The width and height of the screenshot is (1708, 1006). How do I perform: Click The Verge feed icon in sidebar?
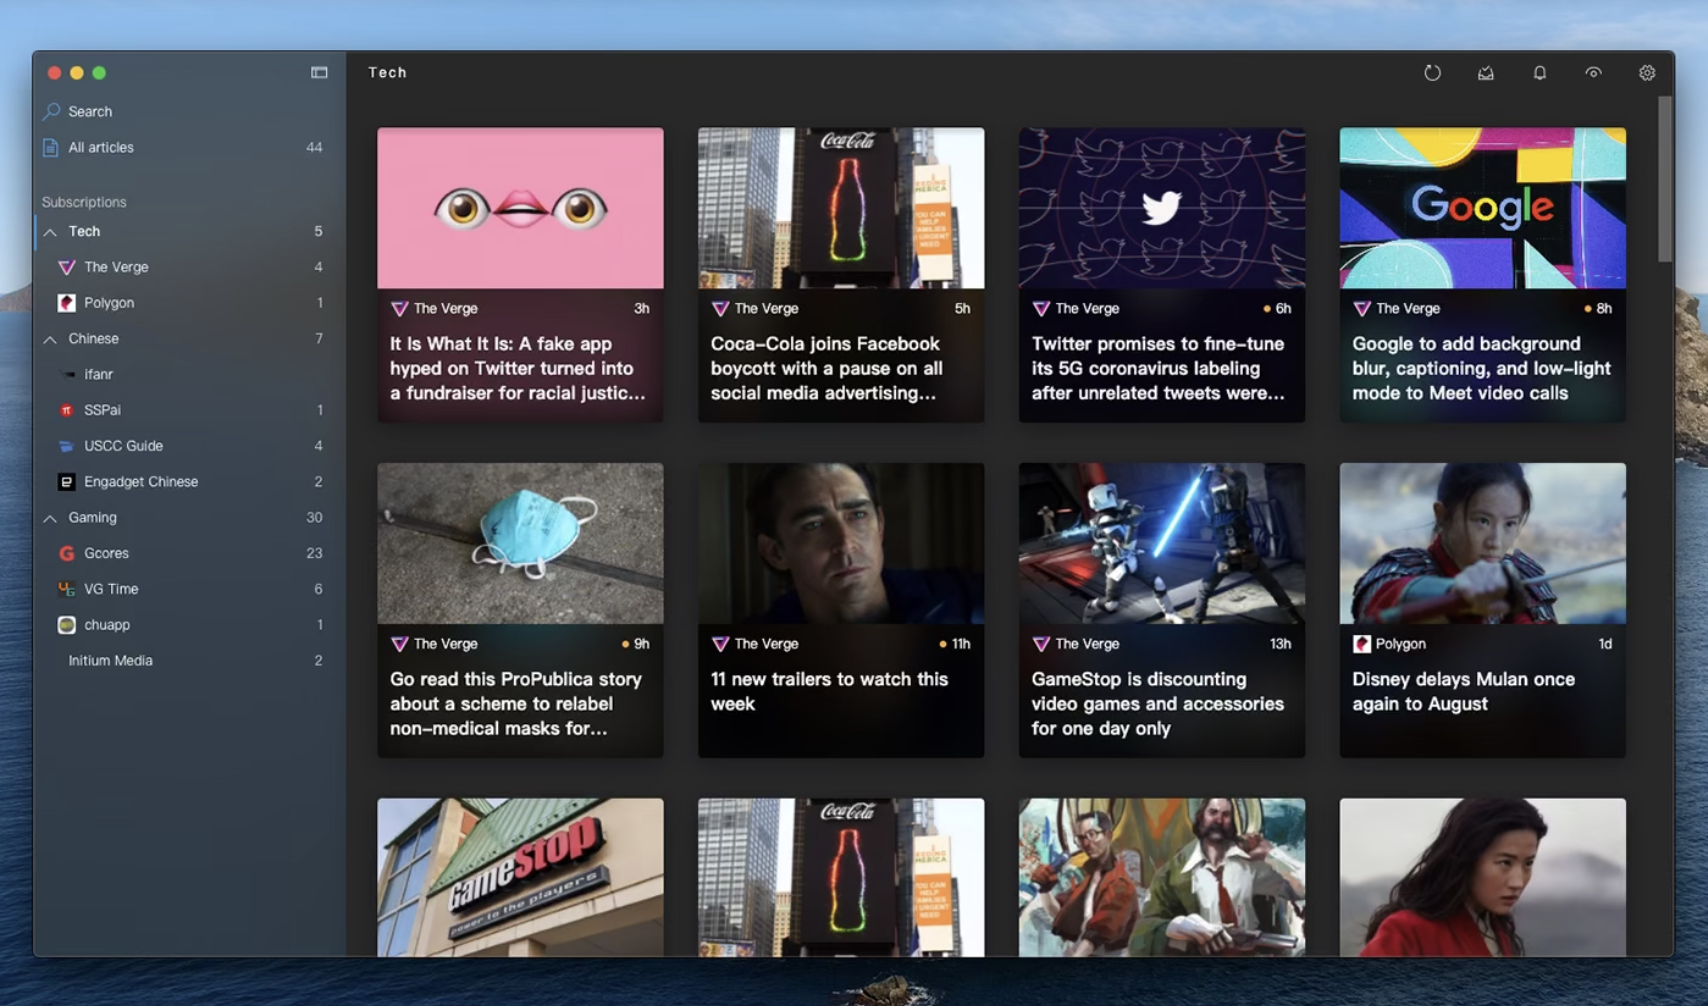click(x=67, y=267)
